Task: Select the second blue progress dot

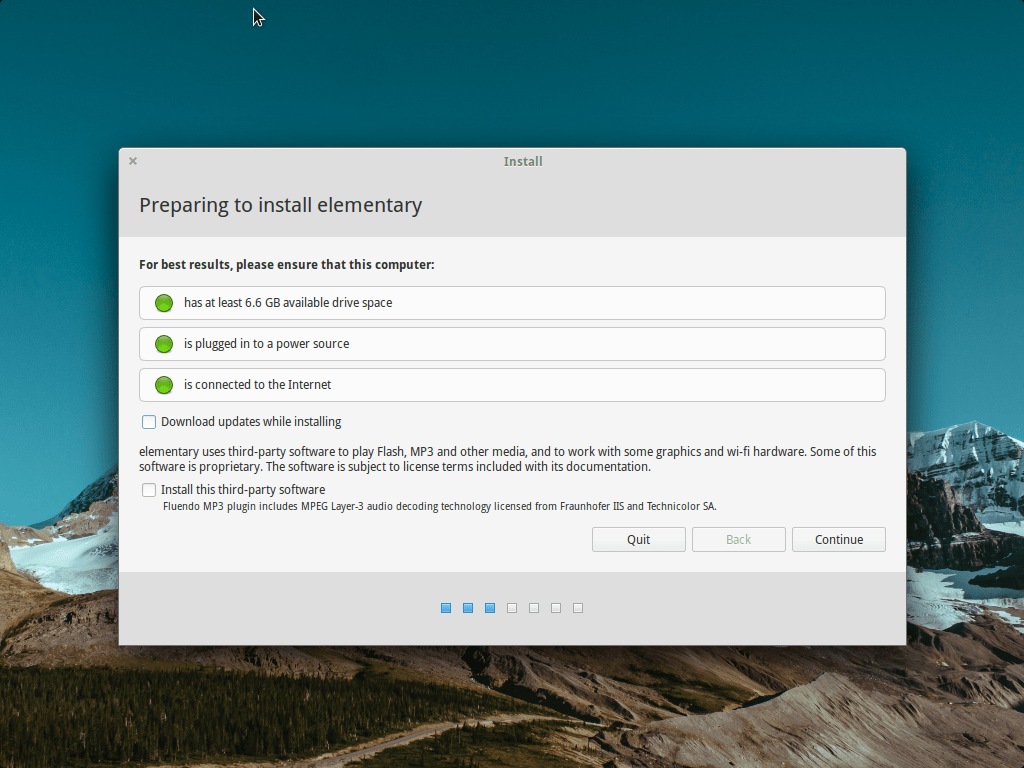Action: point(467,607)
